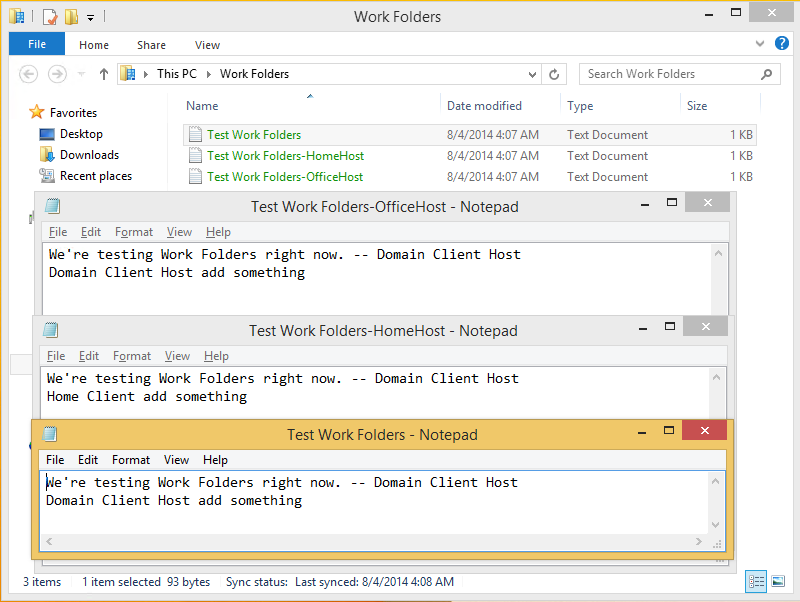Click This PC in the address path
This screenshot has width=800, height=602.
177,74
